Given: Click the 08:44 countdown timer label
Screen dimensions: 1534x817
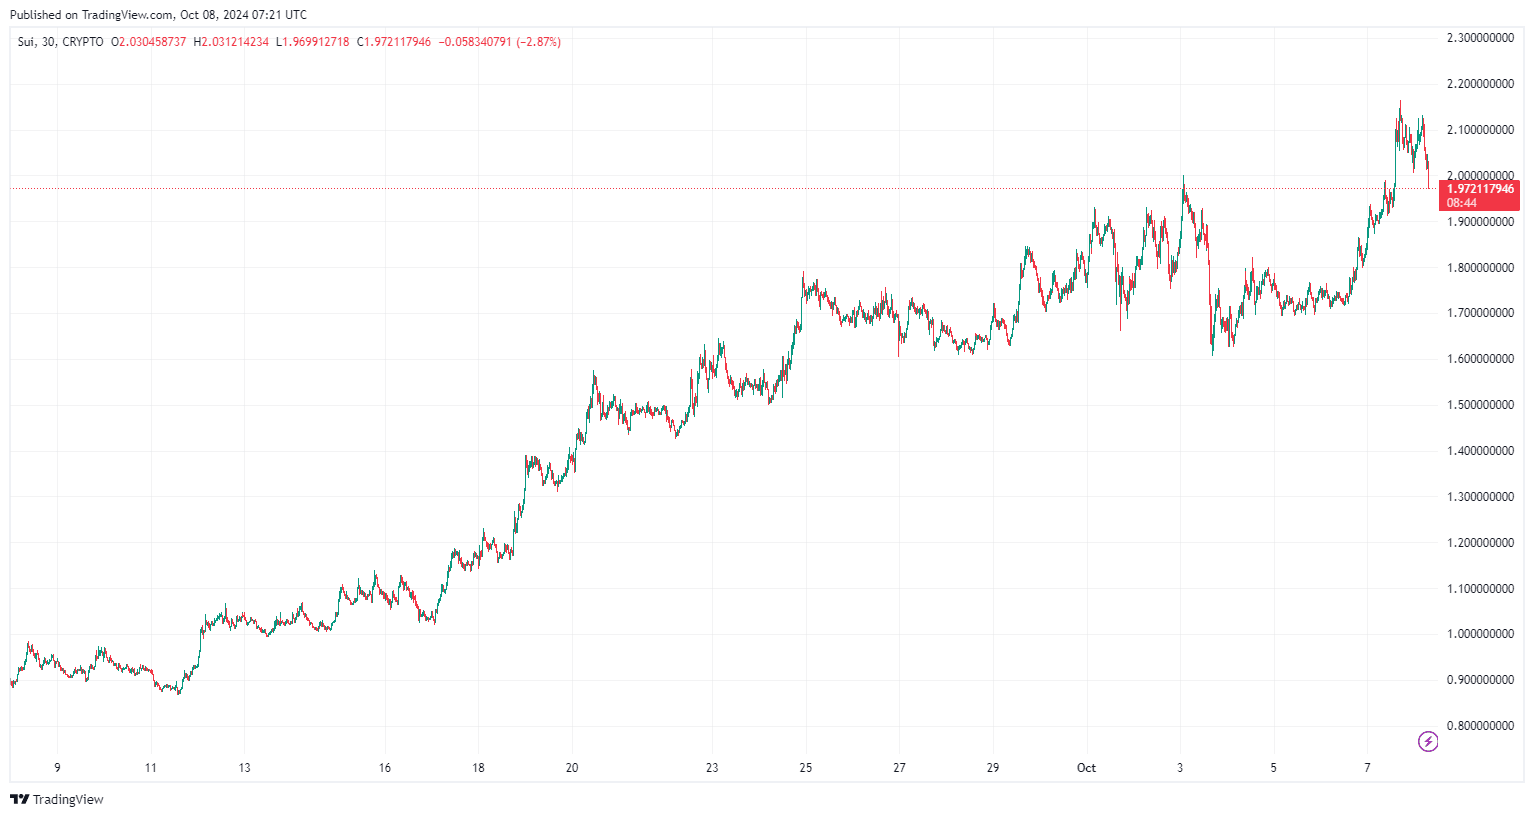Looking at the screenshot, I should (x=1462, y=203).
